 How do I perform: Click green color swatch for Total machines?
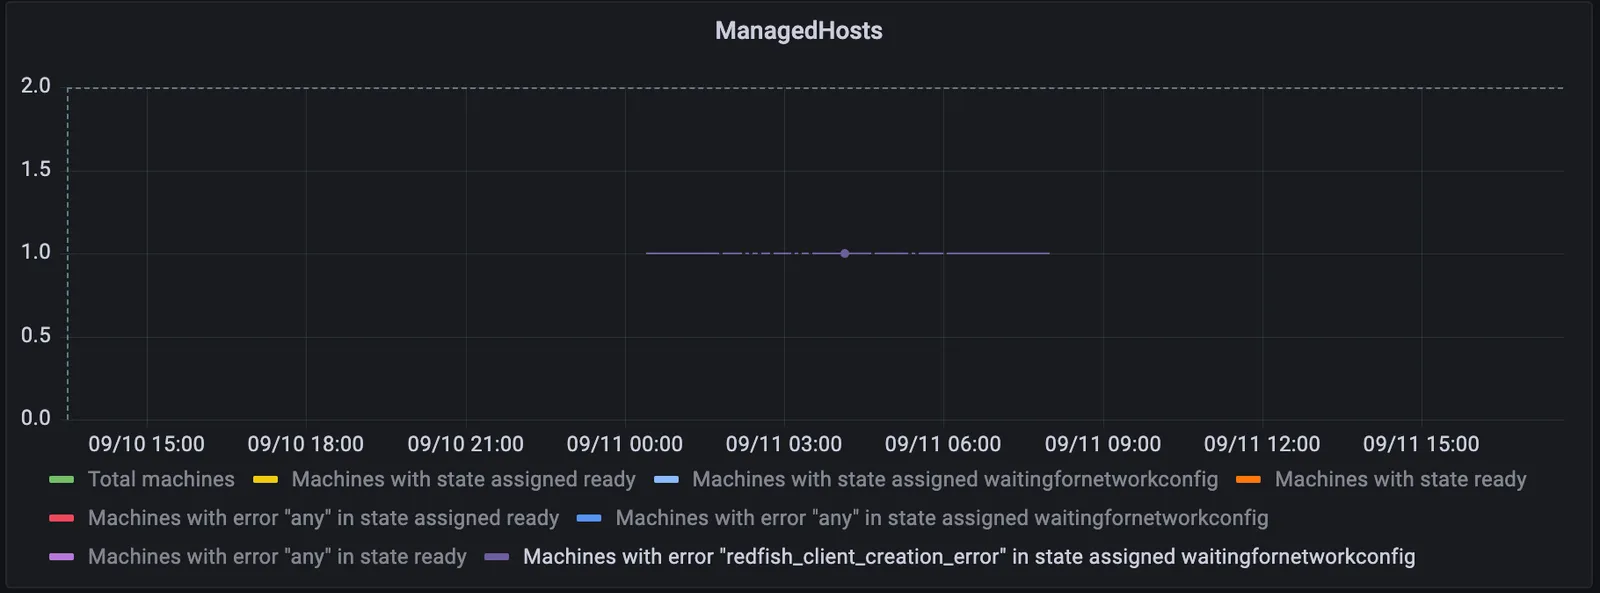[62, 480]
